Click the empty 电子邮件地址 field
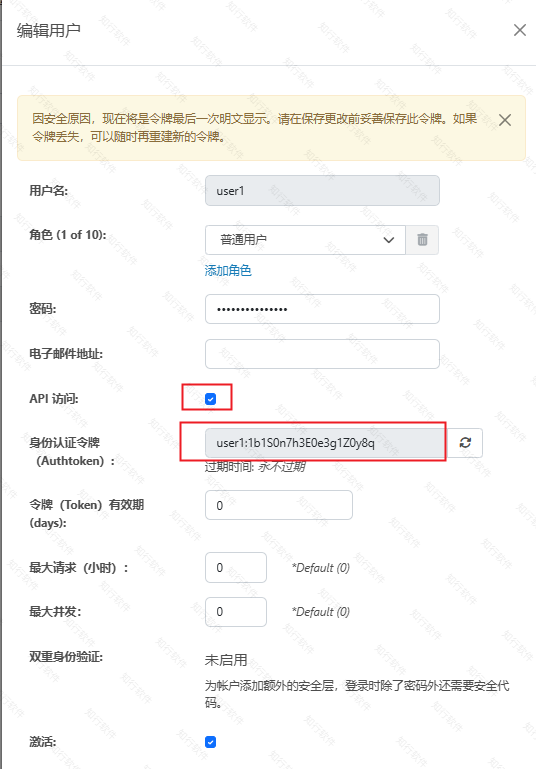 [x=322, y=354]
